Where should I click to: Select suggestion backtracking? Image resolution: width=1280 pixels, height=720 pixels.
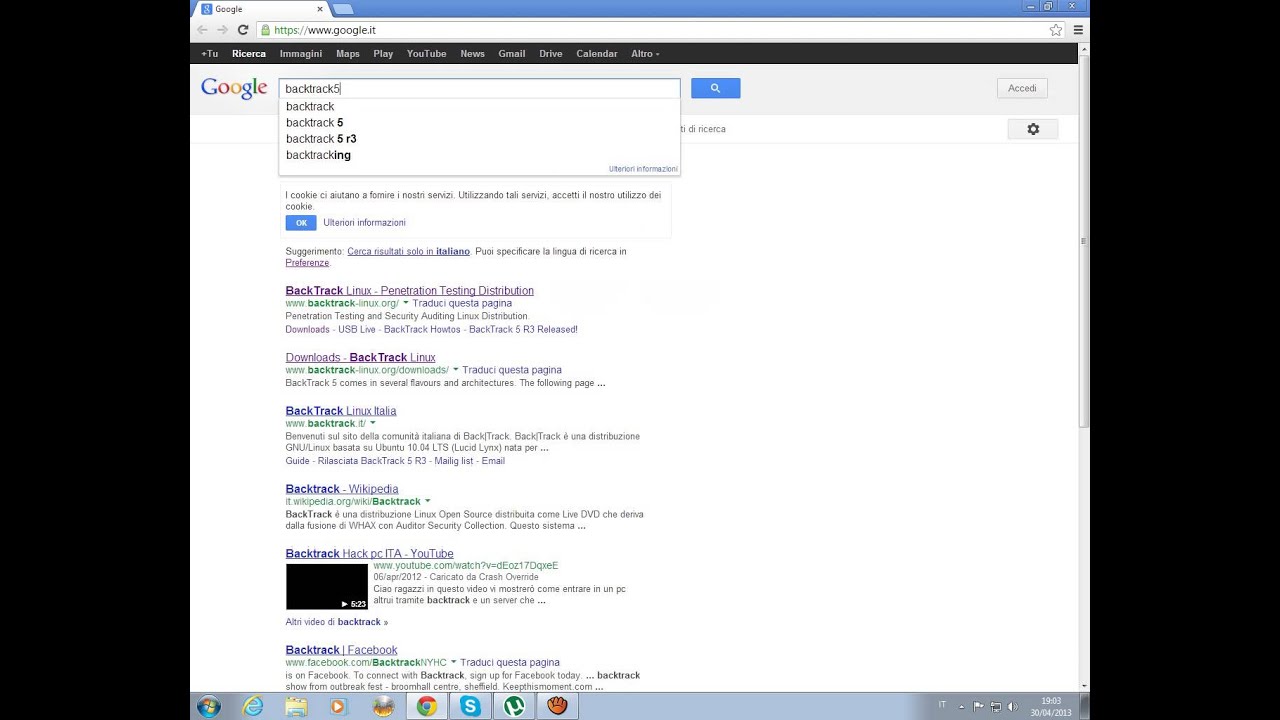coord(479,155)
